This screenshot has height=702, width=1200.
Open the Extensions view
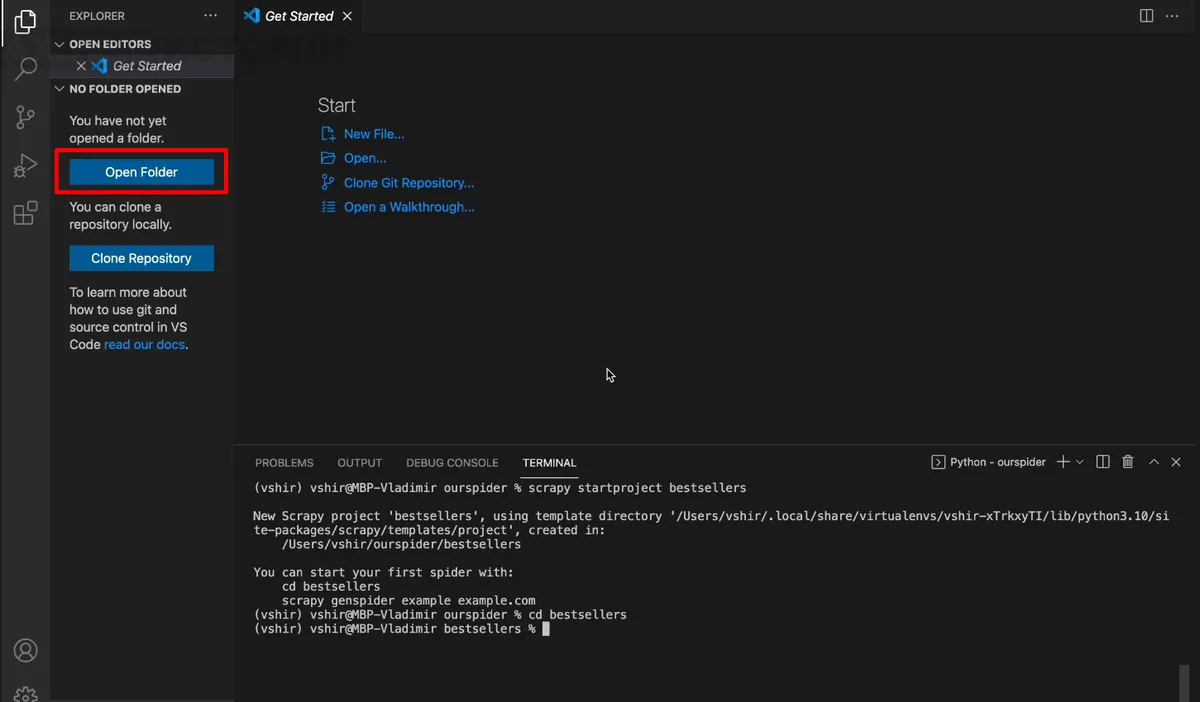[x=25, y=213]
